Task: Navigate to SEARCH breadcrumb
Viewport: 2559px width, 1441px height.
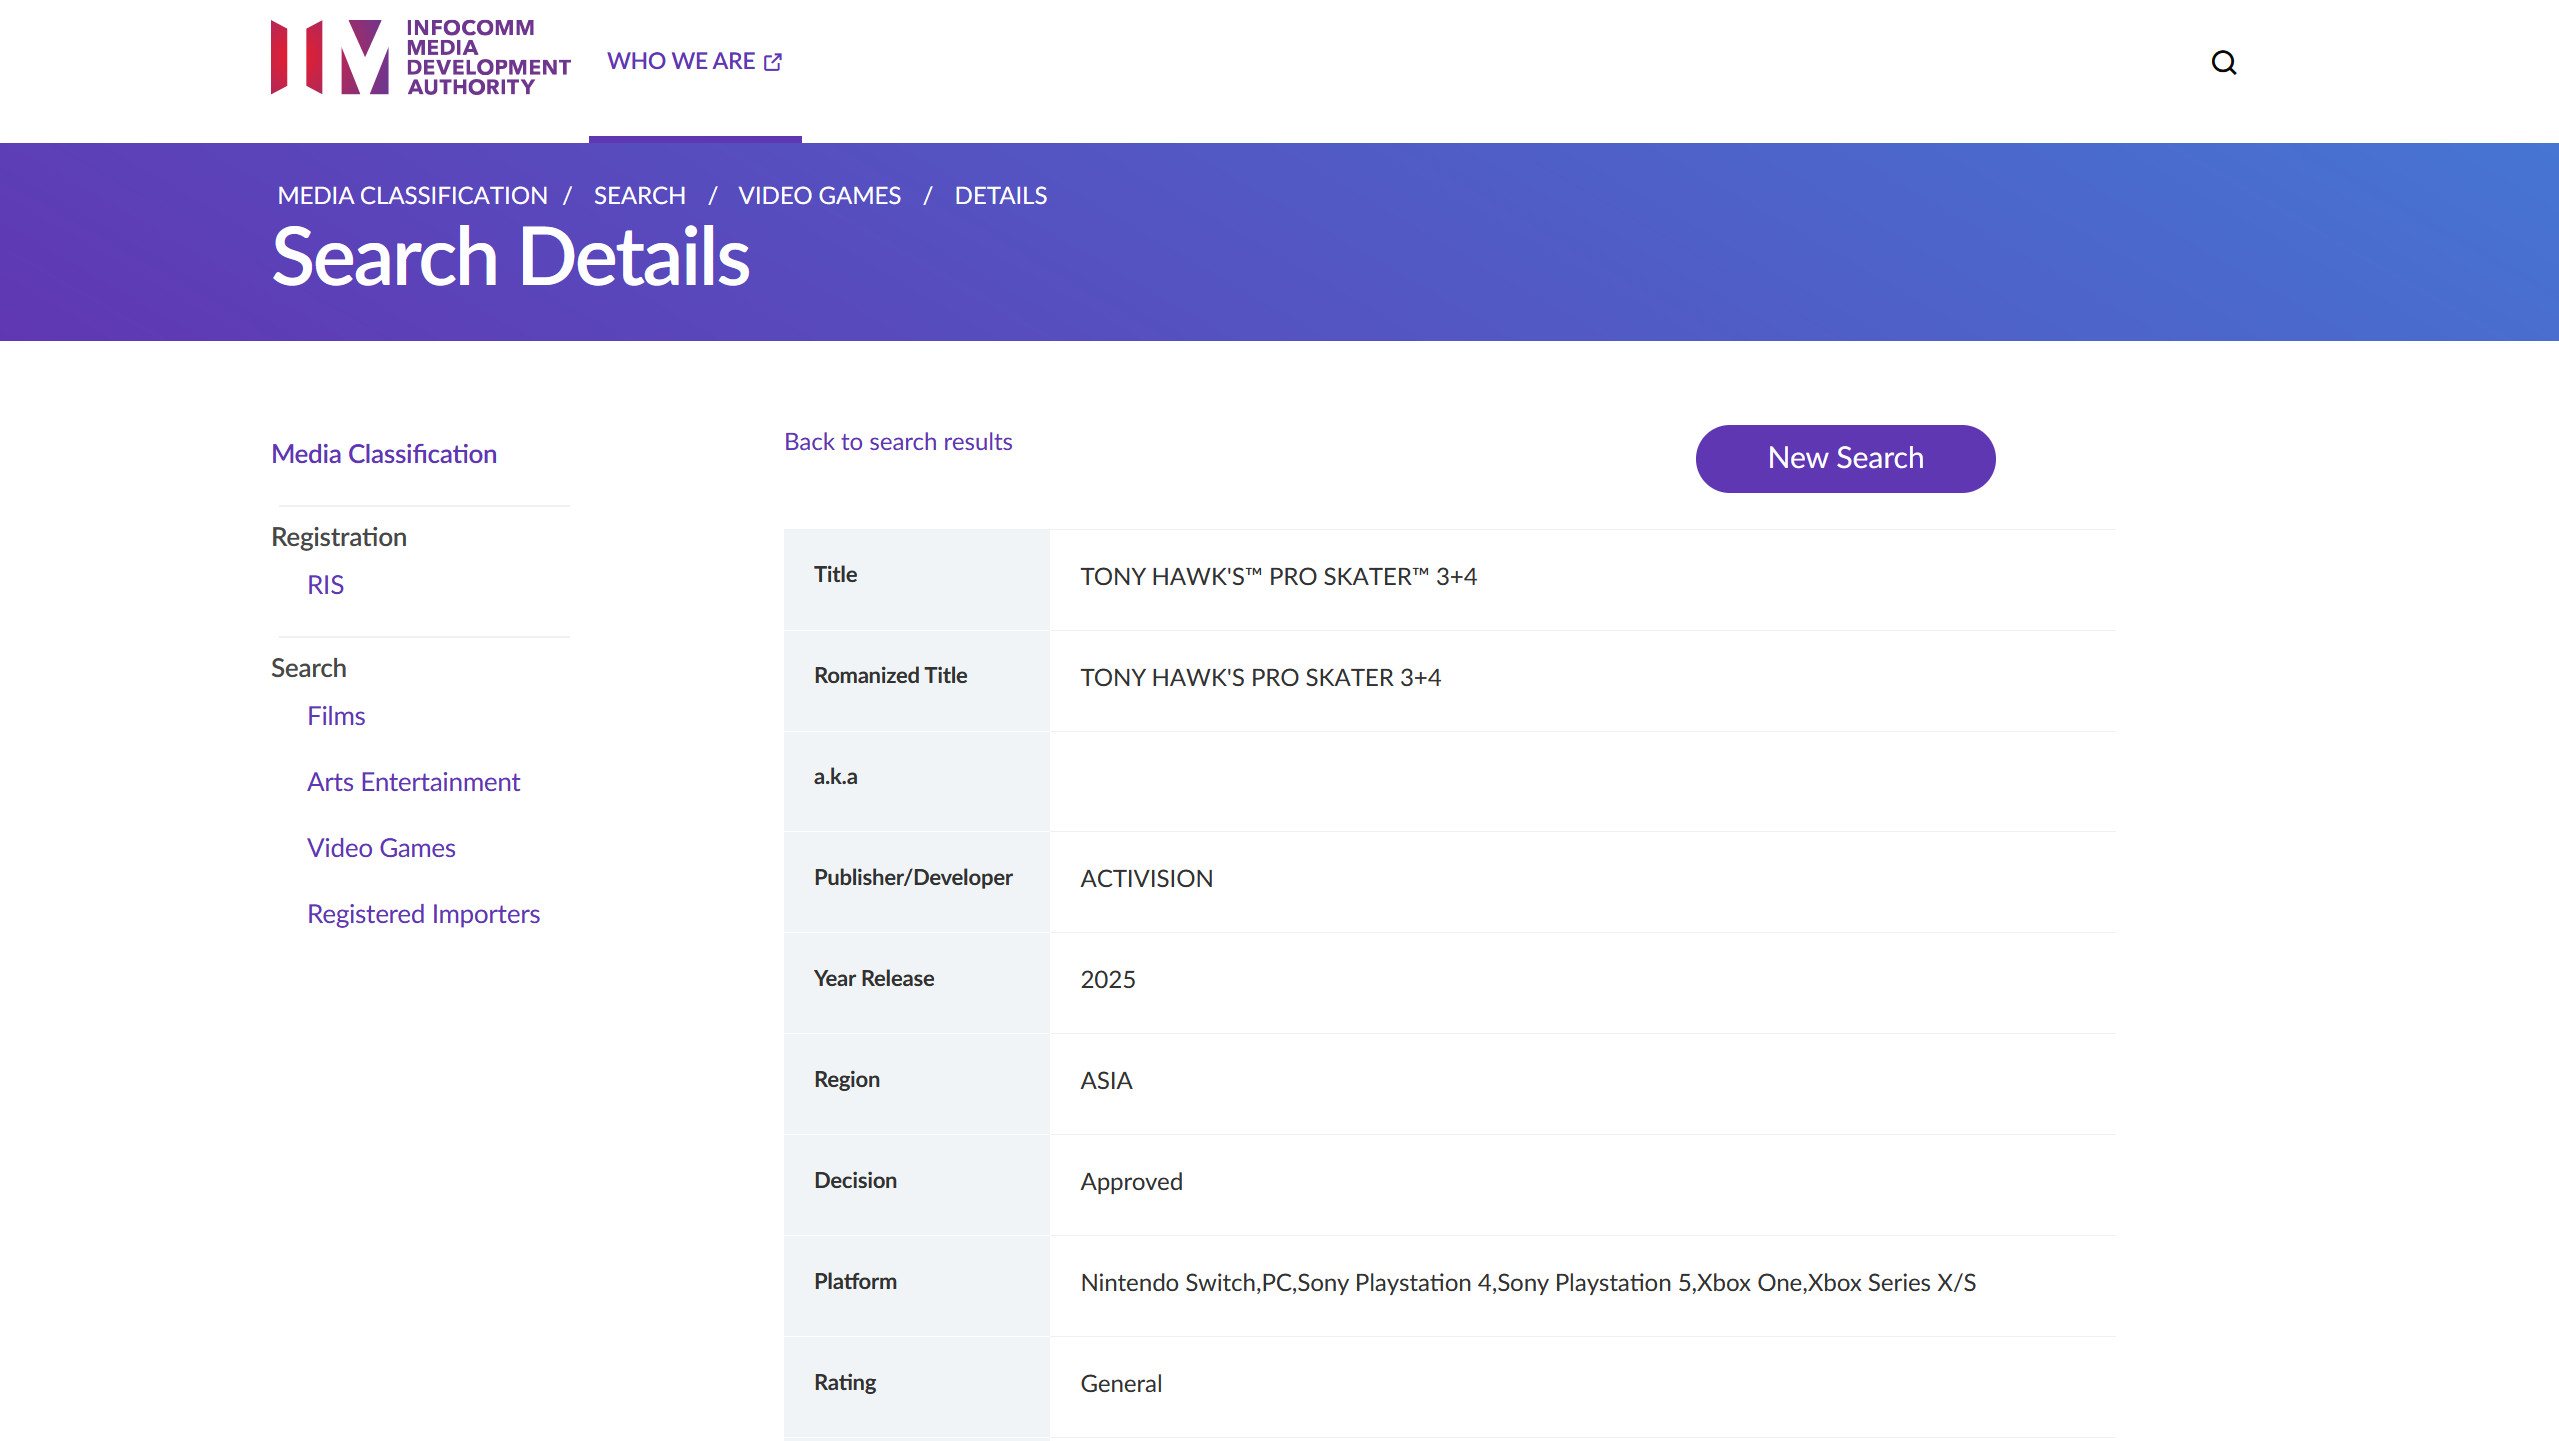Action: (639, 196)
